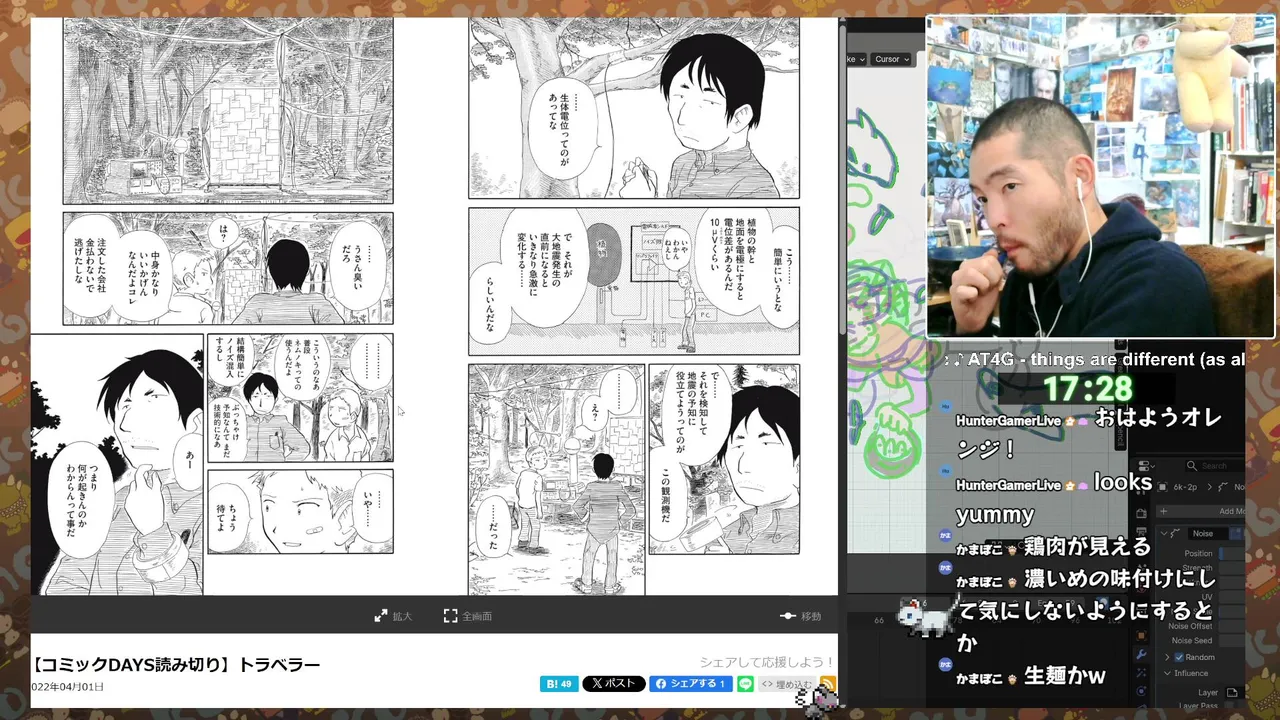This screenshot has width=1280, height=720.
Task: Click HunterGamerLive 'looks yummy' chat message
Action: (1054, 498)
